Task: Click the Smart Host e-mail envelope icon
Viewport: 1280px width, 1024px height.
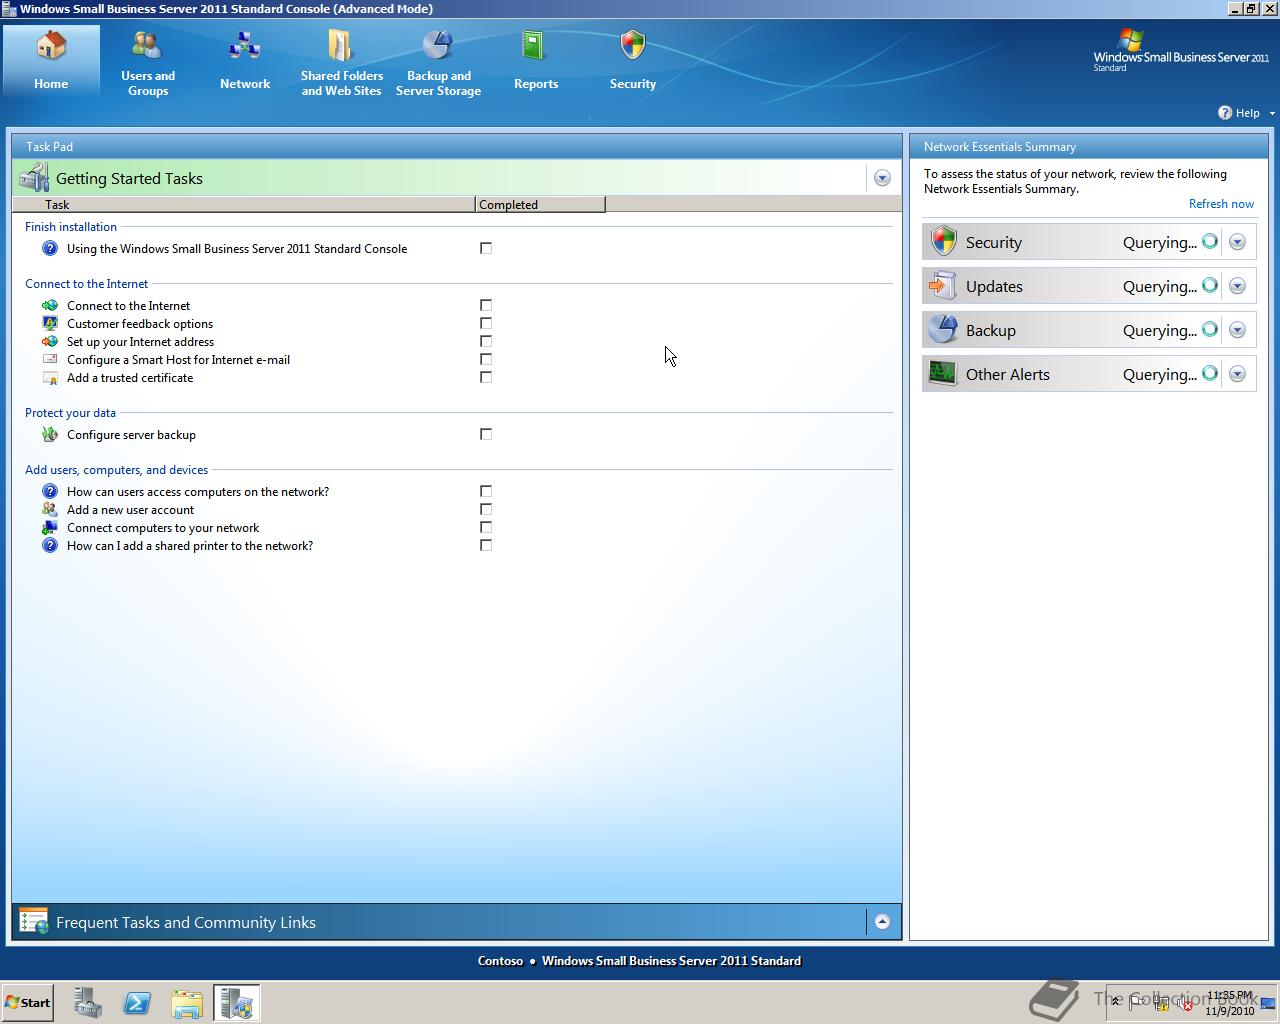Action: [50, 359]
